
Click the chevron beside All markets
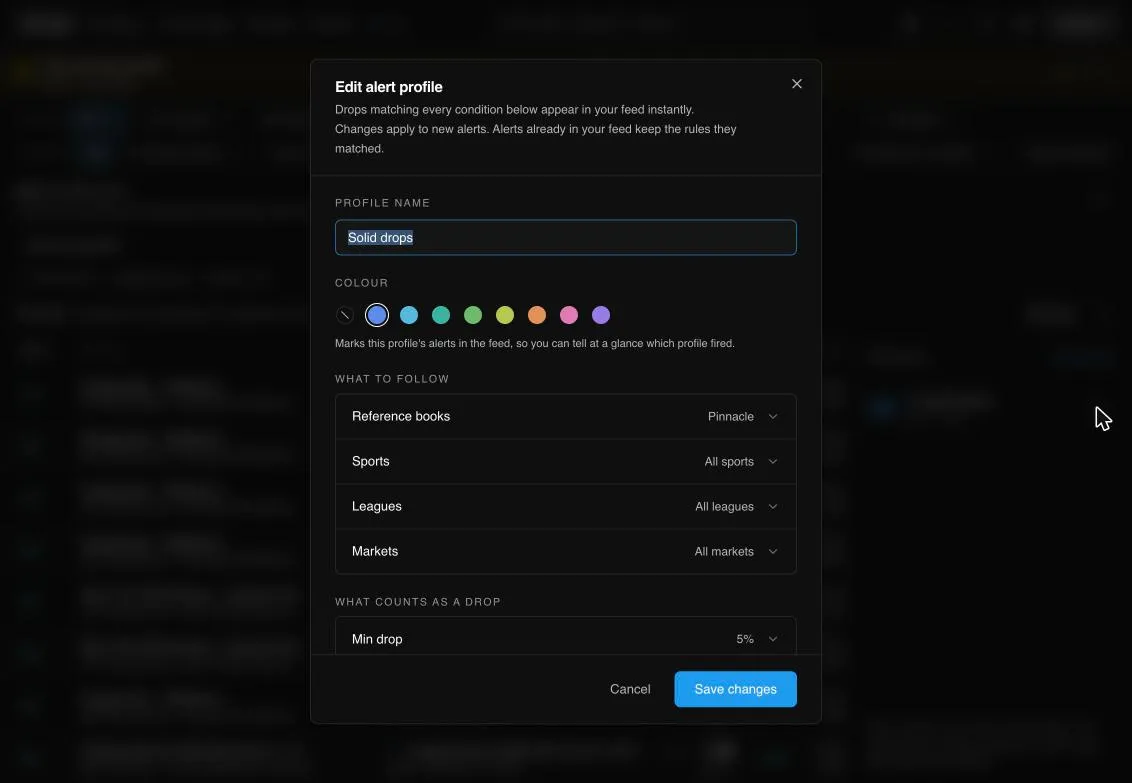(773, 551)
